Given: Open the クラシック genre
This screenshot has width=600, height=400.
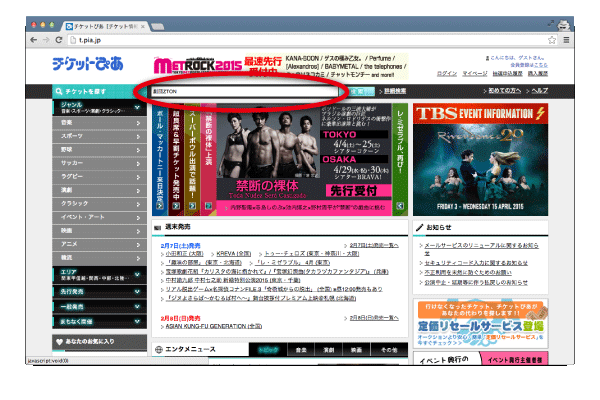Looking at the screenshot, I should pos(99,204).
